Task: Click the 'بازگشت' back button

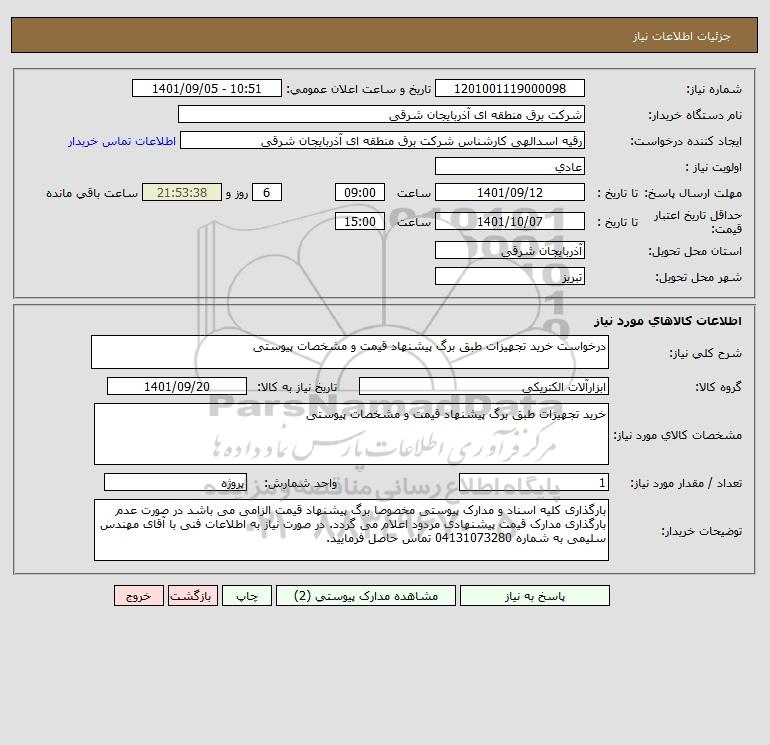Action: pos(192,596)
